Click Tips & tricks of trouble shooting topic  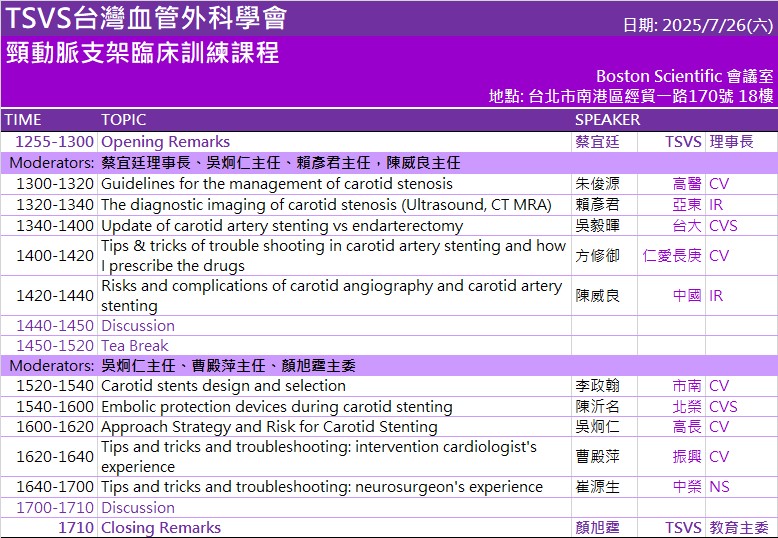point(333,256)
